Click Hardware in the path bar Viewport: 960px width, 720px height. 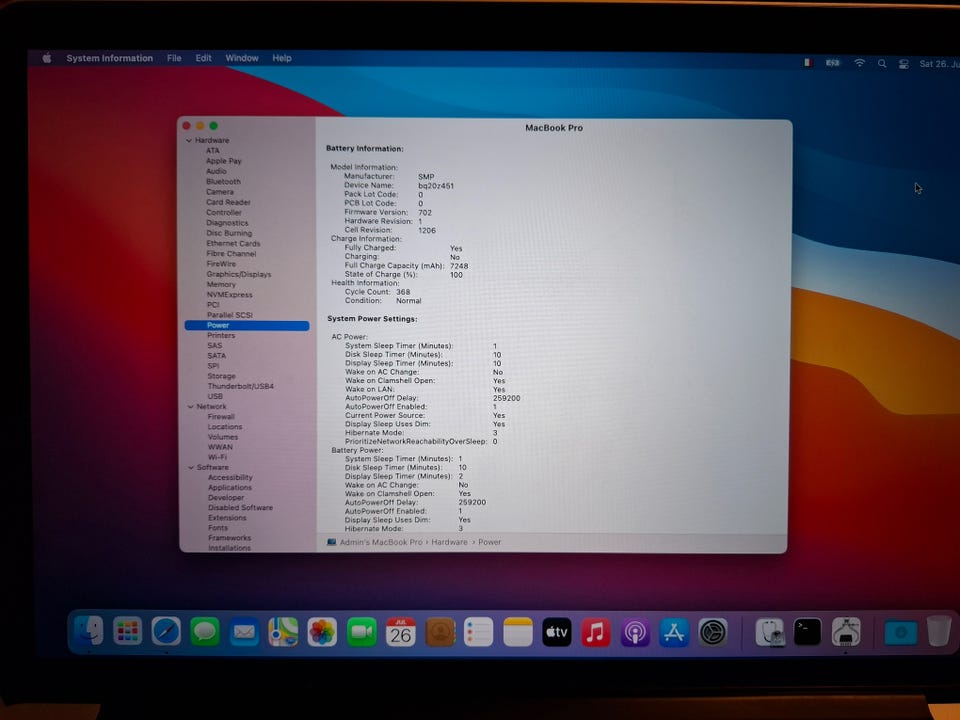coord(449,542)
